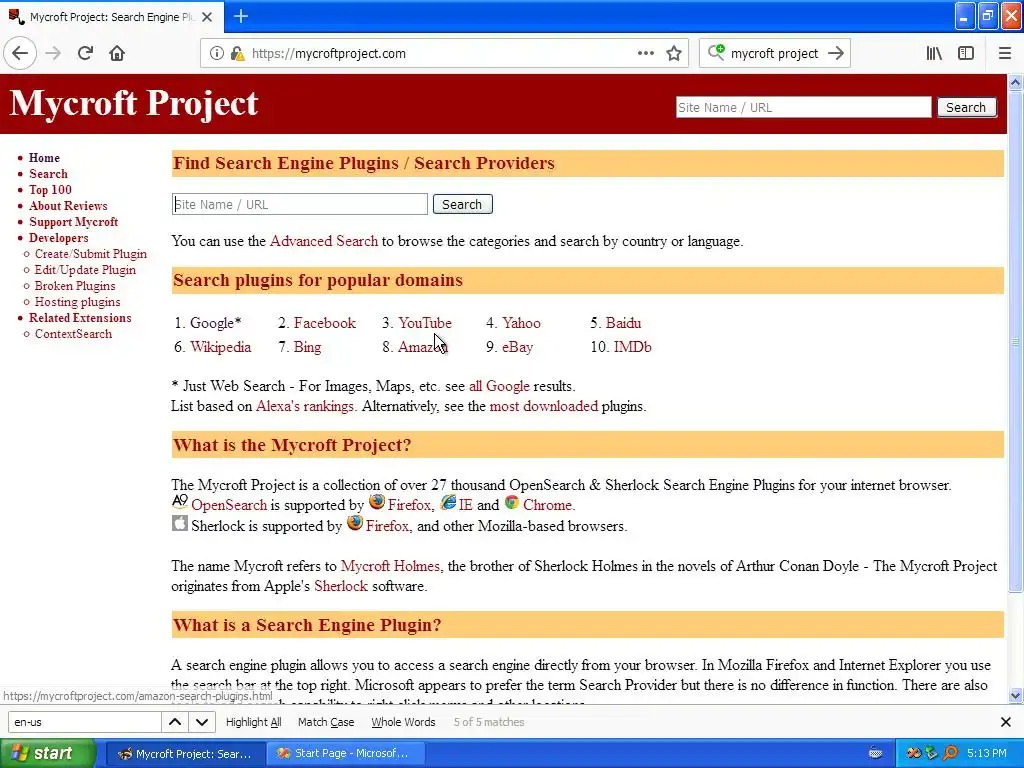This screenshot has width=1024, height=768.
Task: Open Broken Plugins link
Action: (x=74, y=286)
